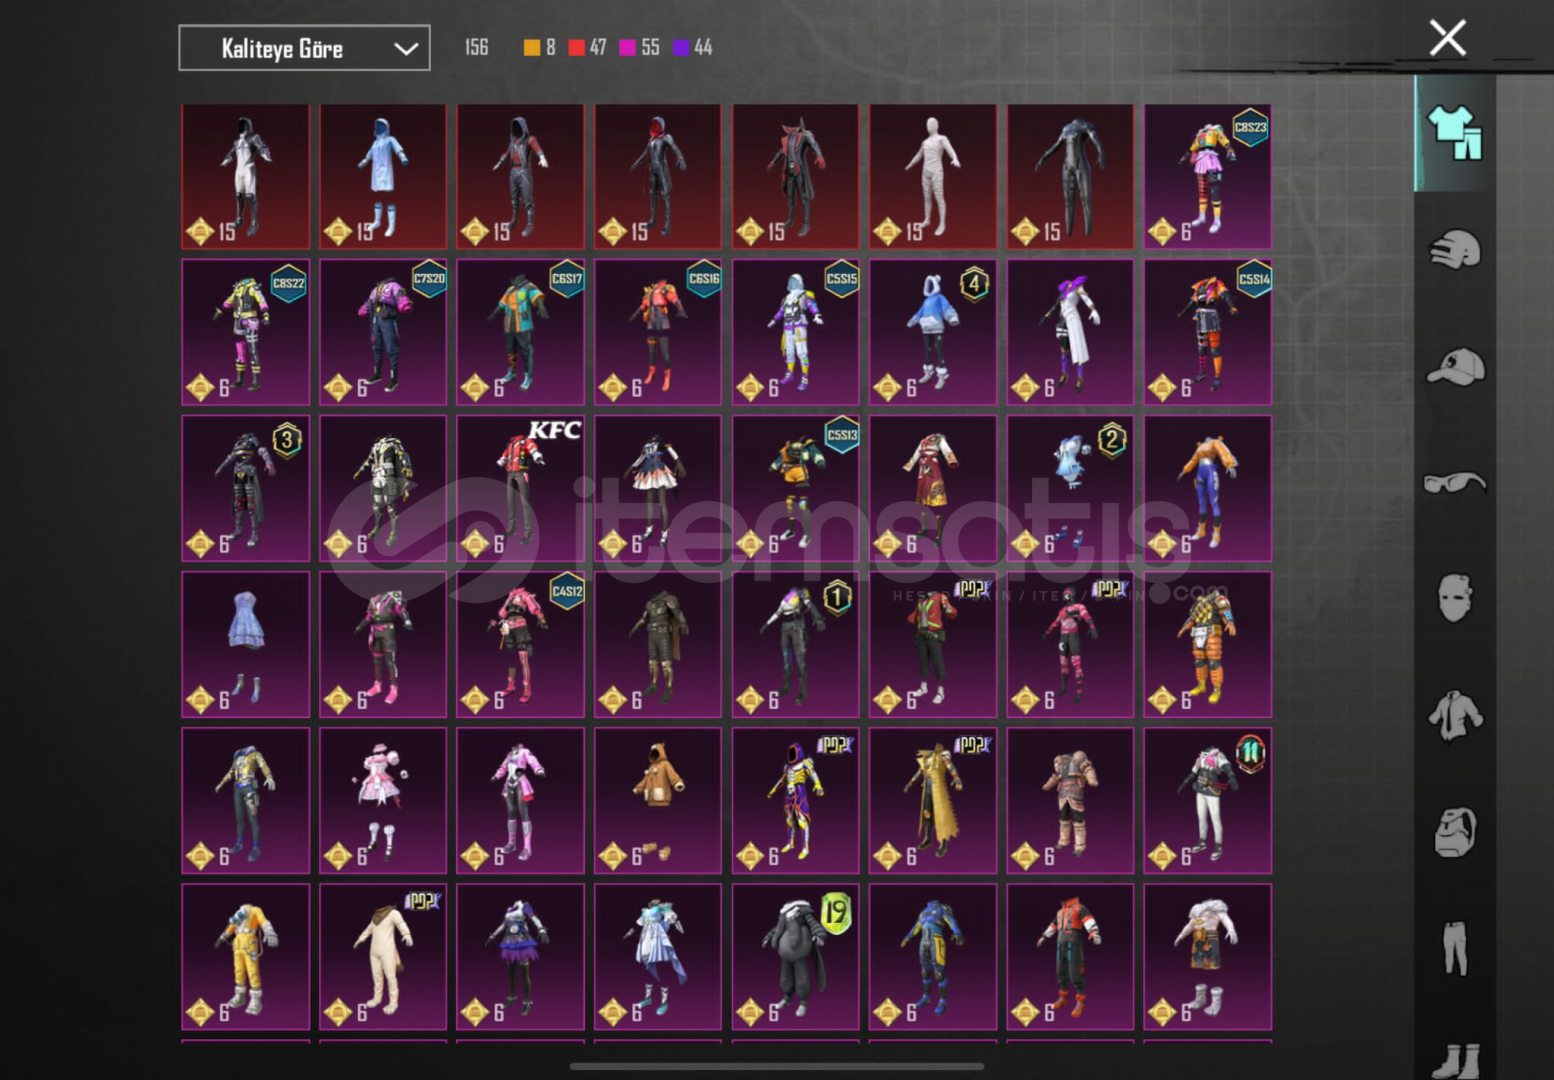Image resolution: width=1554 pixels, height=1080 pixels.
Task: Open the outfit sets category icon
Action: (x=1455, y=132)
